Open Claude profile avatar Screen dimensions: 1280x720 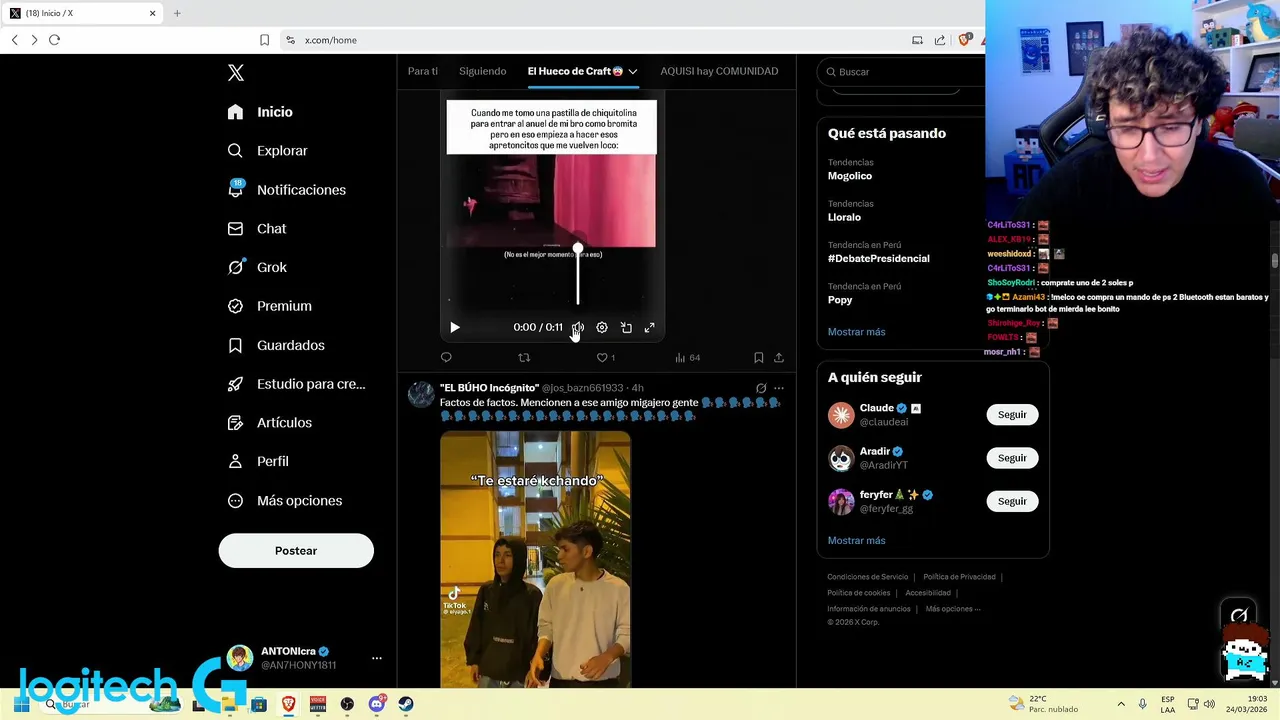(841, 415)
